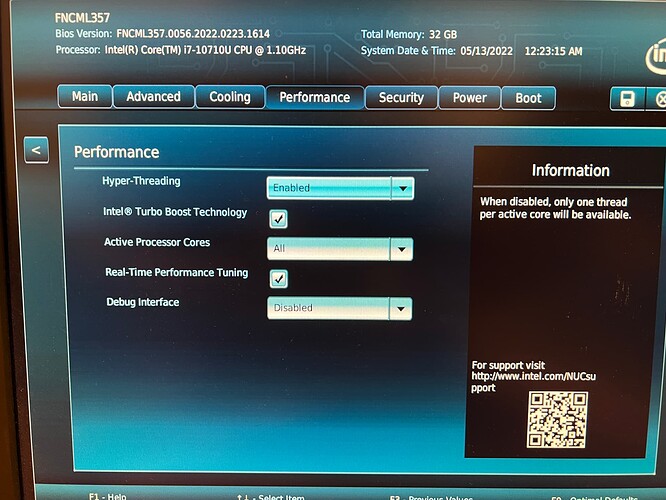The height and width of the screenshot is (500, 666).
Task: Open the Main tab
Action: [85, 96]
